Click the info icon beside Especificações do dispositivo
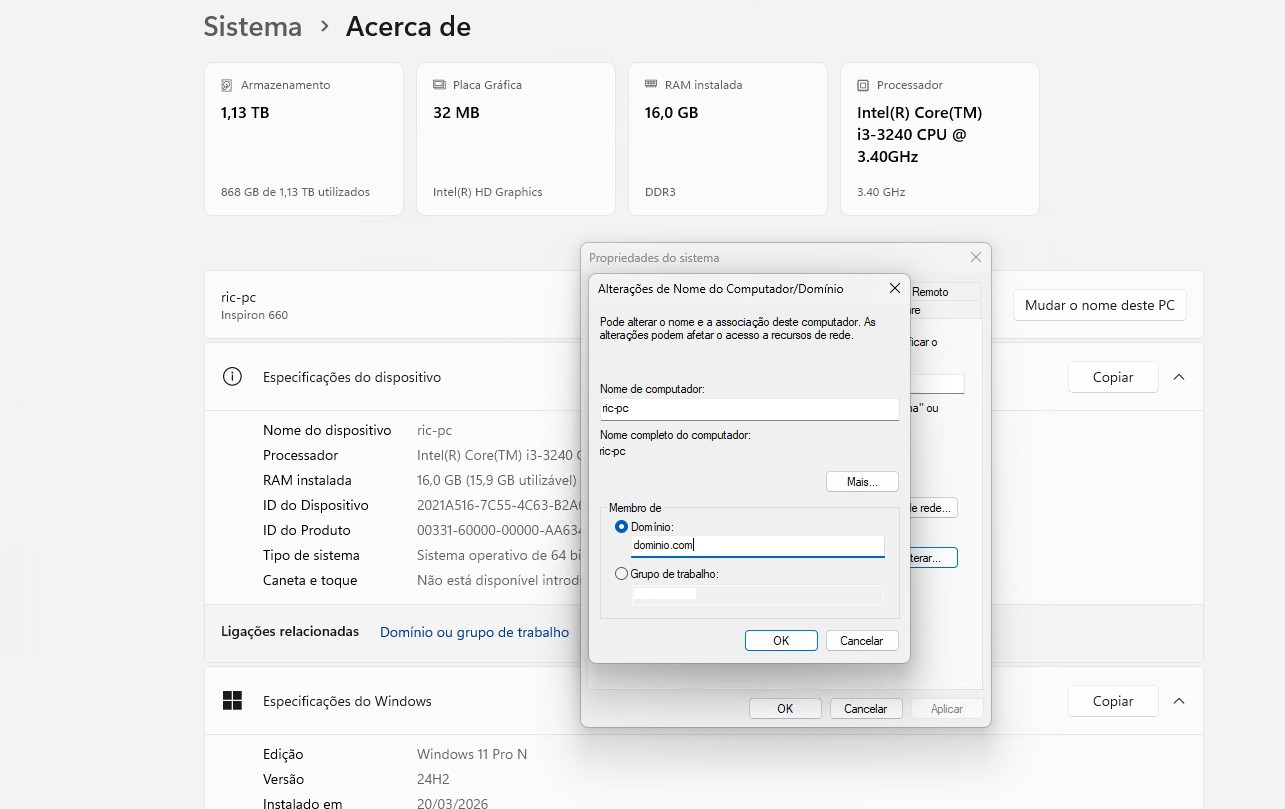1285x809 pixels. pos(232,377)
